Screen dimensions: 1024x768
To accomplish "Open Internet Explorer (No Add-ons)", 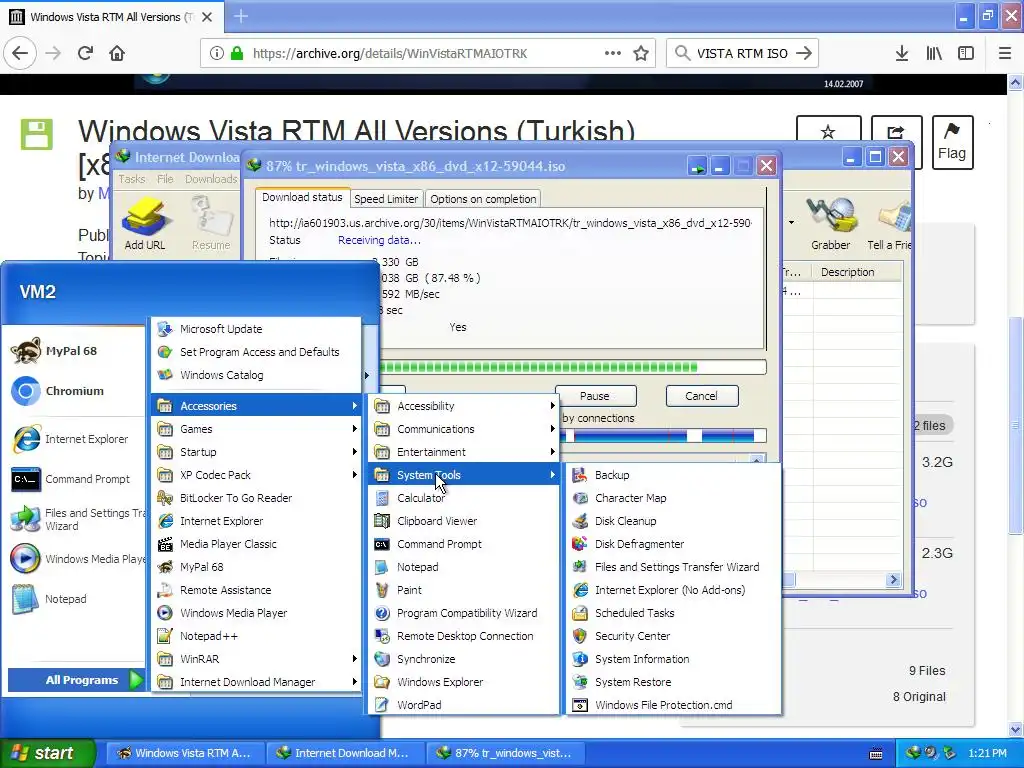I will pos(673,590).
